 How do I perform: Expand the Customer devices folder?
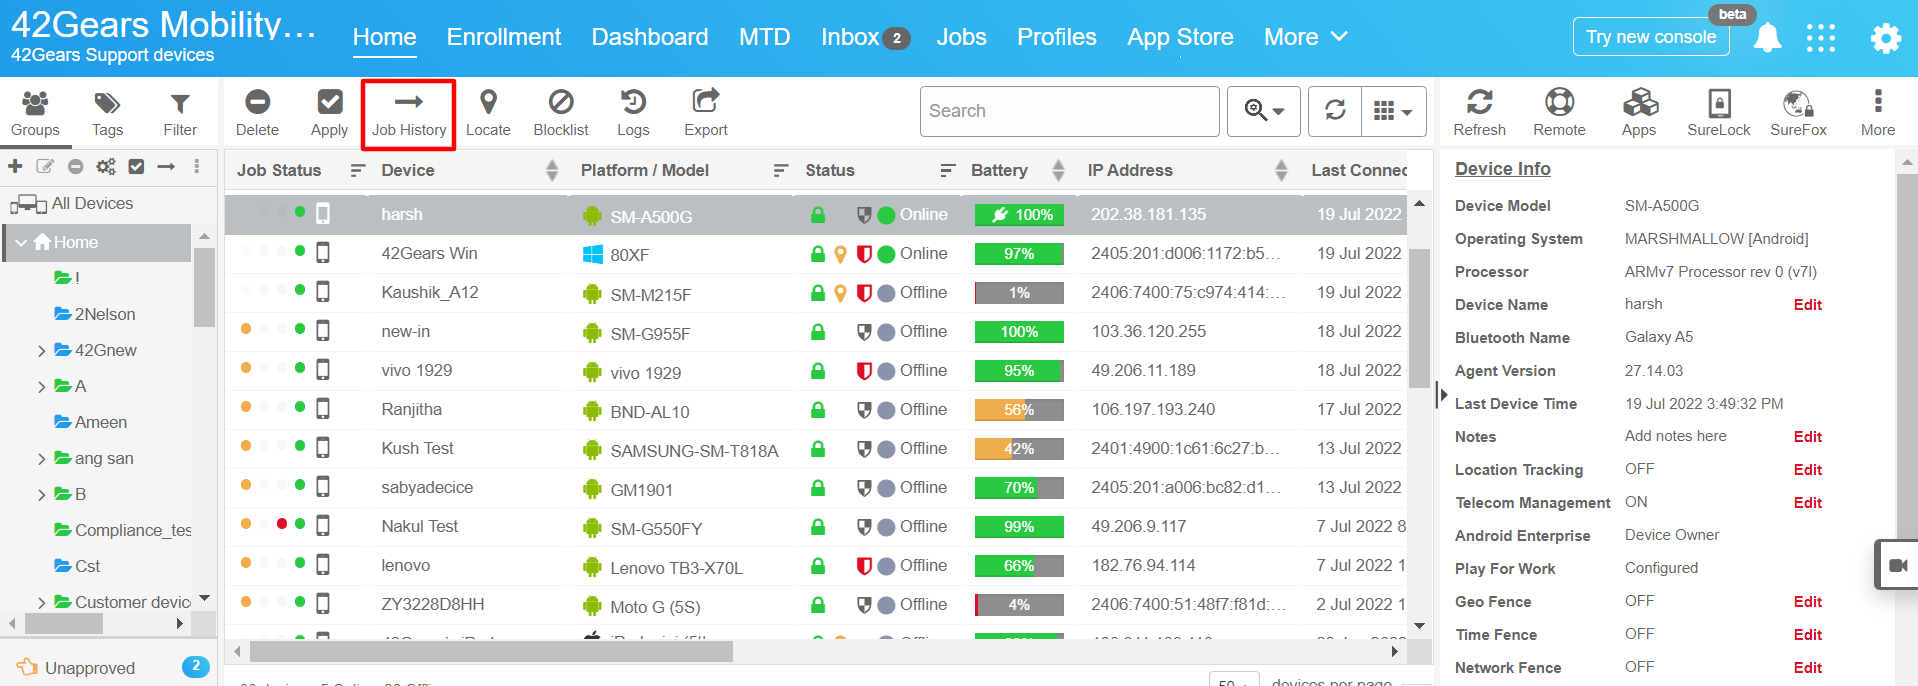[41, 603]
